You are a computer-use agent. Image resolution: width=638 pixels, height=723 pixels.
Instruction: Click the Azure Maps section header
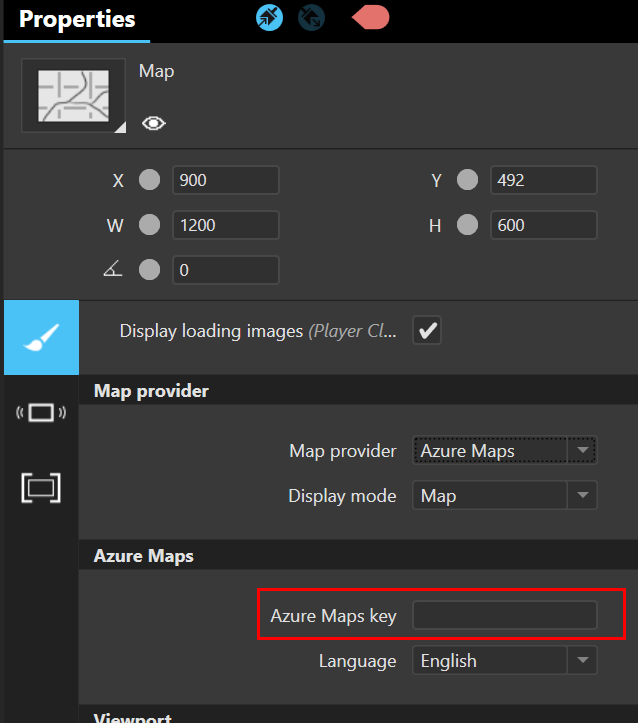144,555
